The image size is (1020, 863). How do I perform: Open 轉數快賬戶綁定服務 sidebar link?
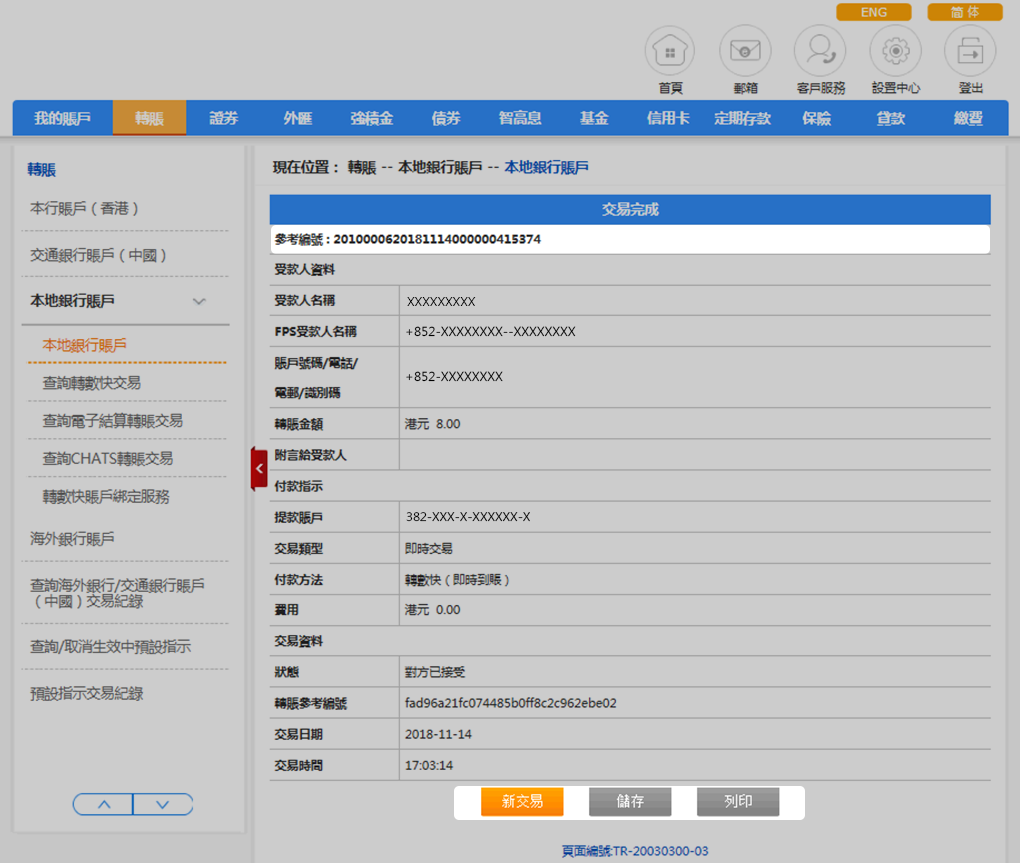105,497
